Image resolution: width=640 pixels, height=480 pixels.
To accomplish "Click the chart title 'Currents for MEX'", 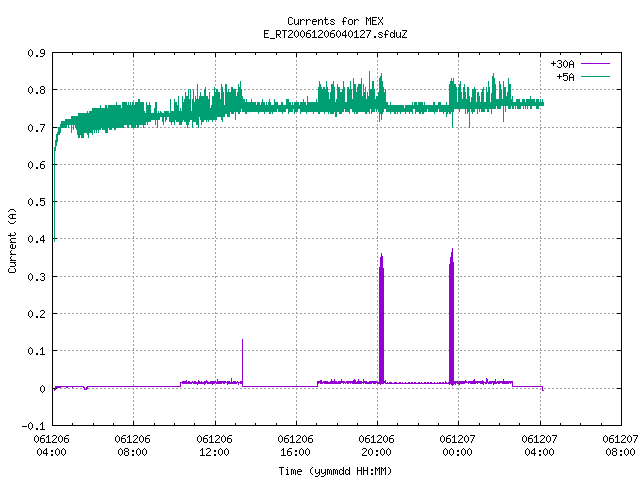I will coord(335,21).
